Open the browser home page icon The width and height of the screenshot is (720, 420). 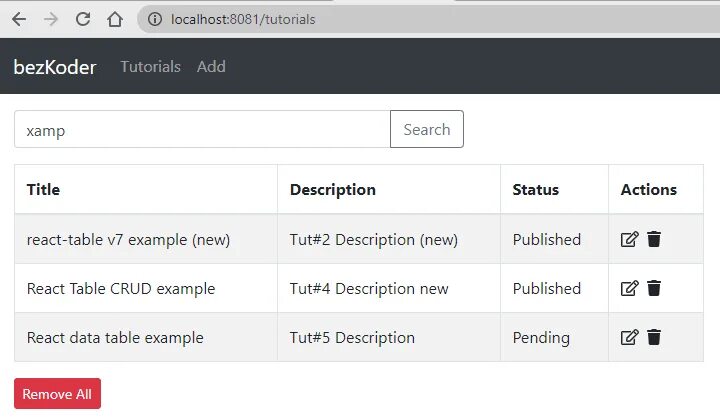(115, 19)
